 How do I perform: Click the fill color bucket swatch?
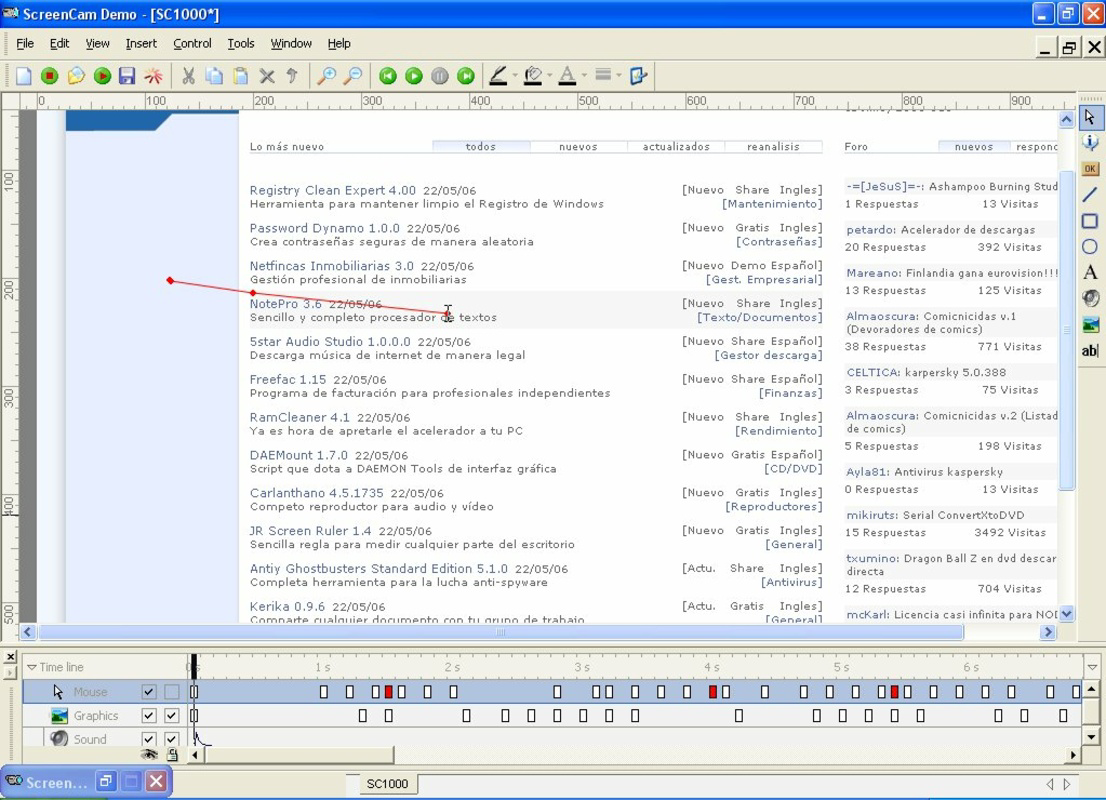533,76
